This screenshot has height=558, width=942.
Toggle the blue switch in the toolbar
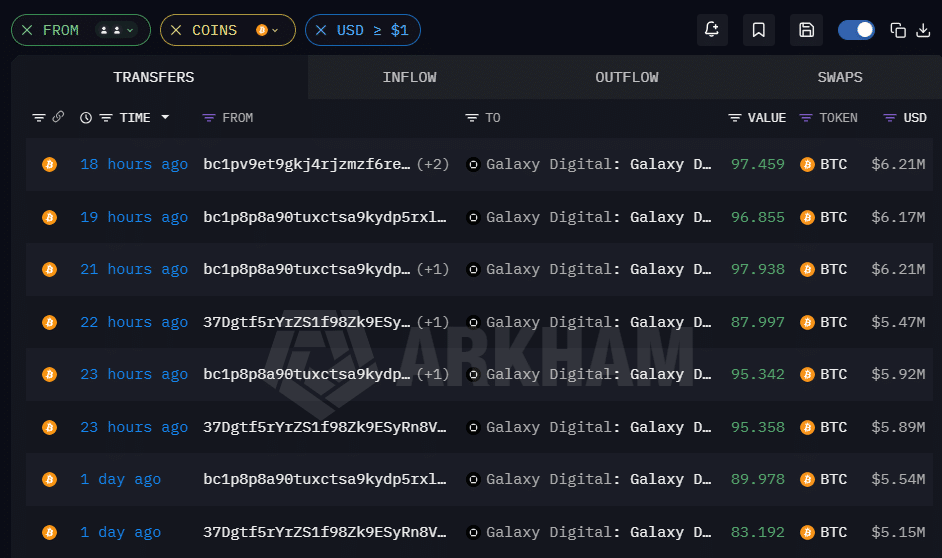click(x=856, y=30)
